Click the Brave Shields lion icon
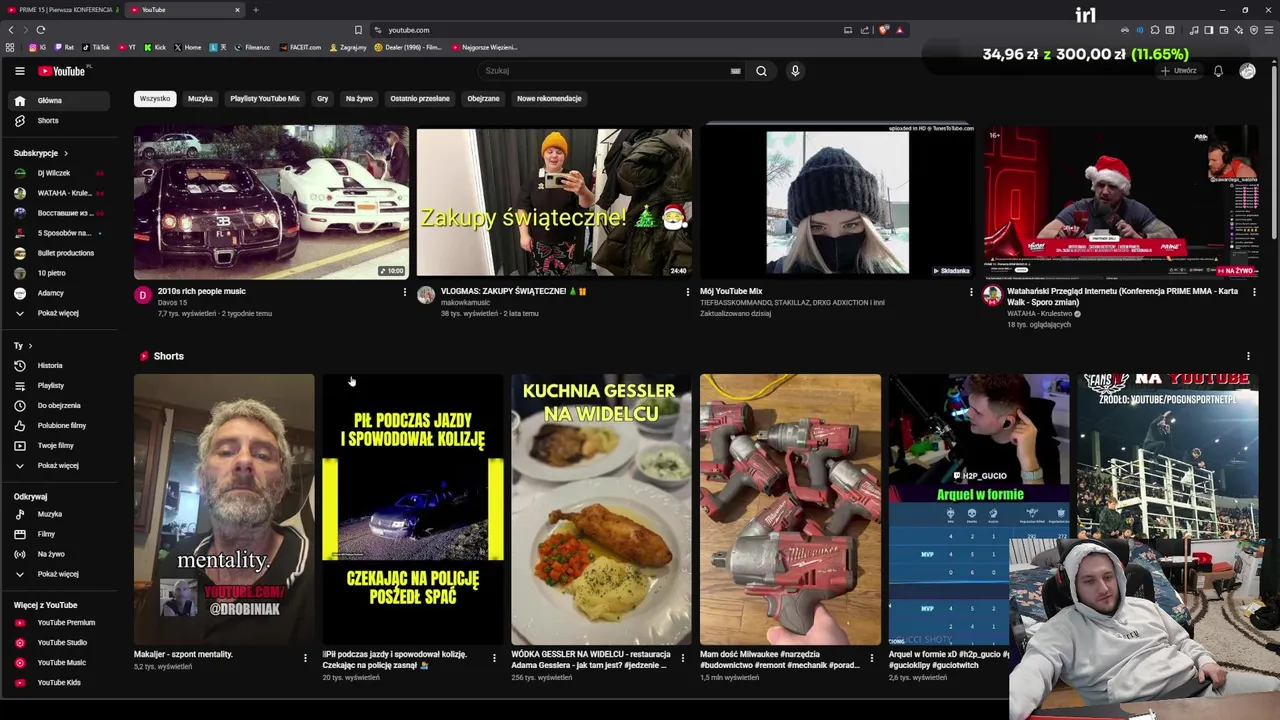 point(883,30)
